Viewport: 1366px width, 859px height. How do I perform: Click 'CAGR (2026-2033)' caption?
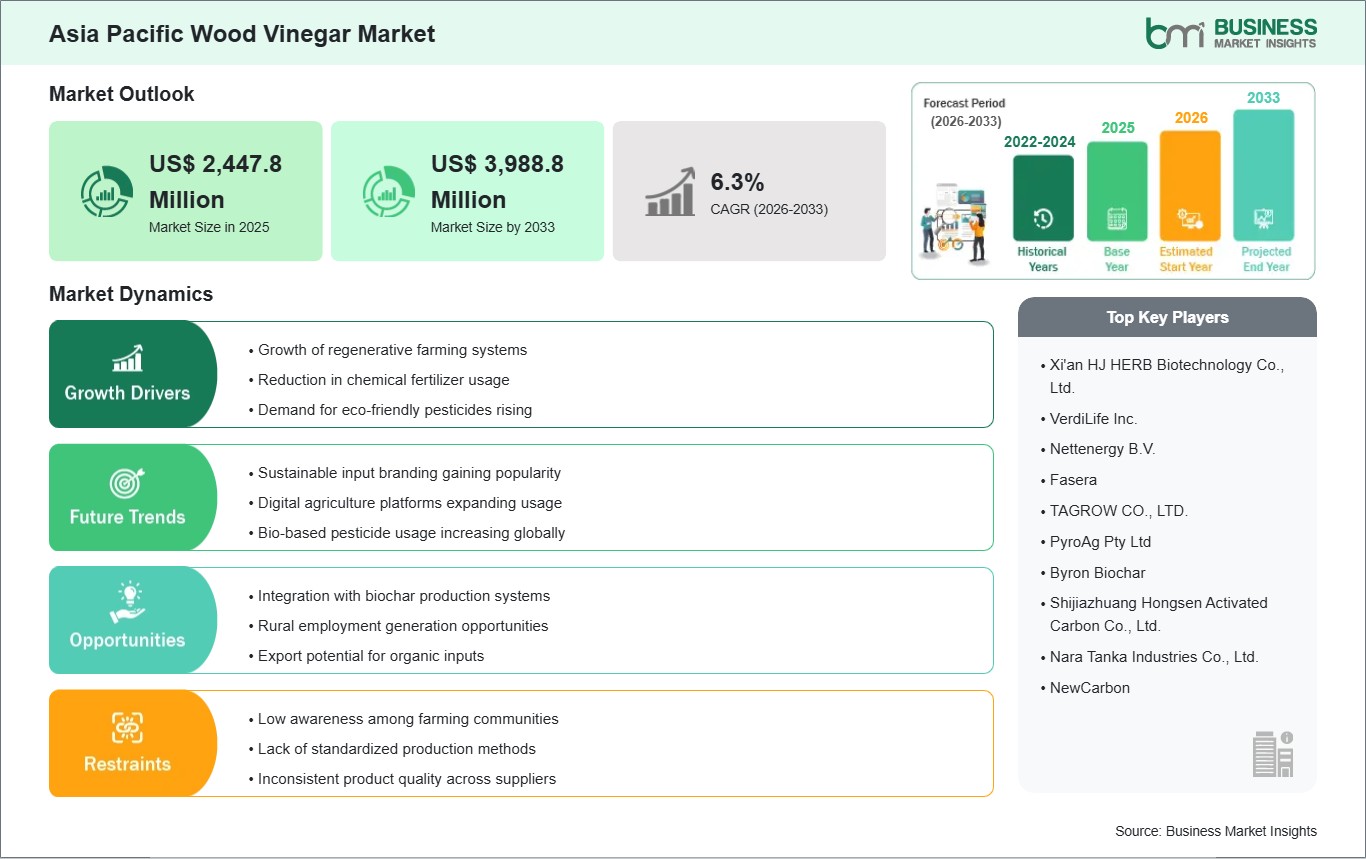[x=769, y=209]
